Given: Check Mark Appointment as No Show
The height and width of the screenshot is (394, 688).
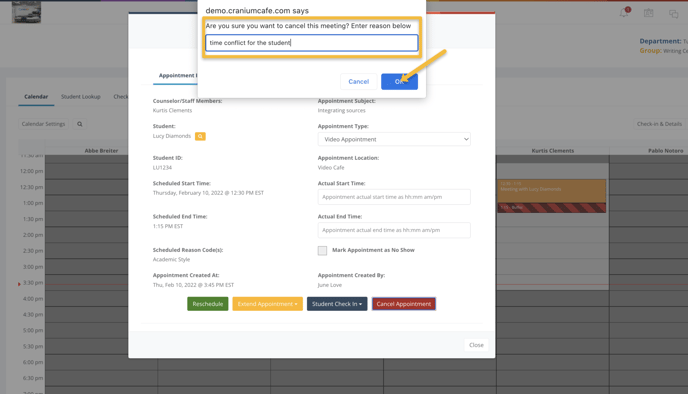Looking at the screenshot, I should [322, 251].
